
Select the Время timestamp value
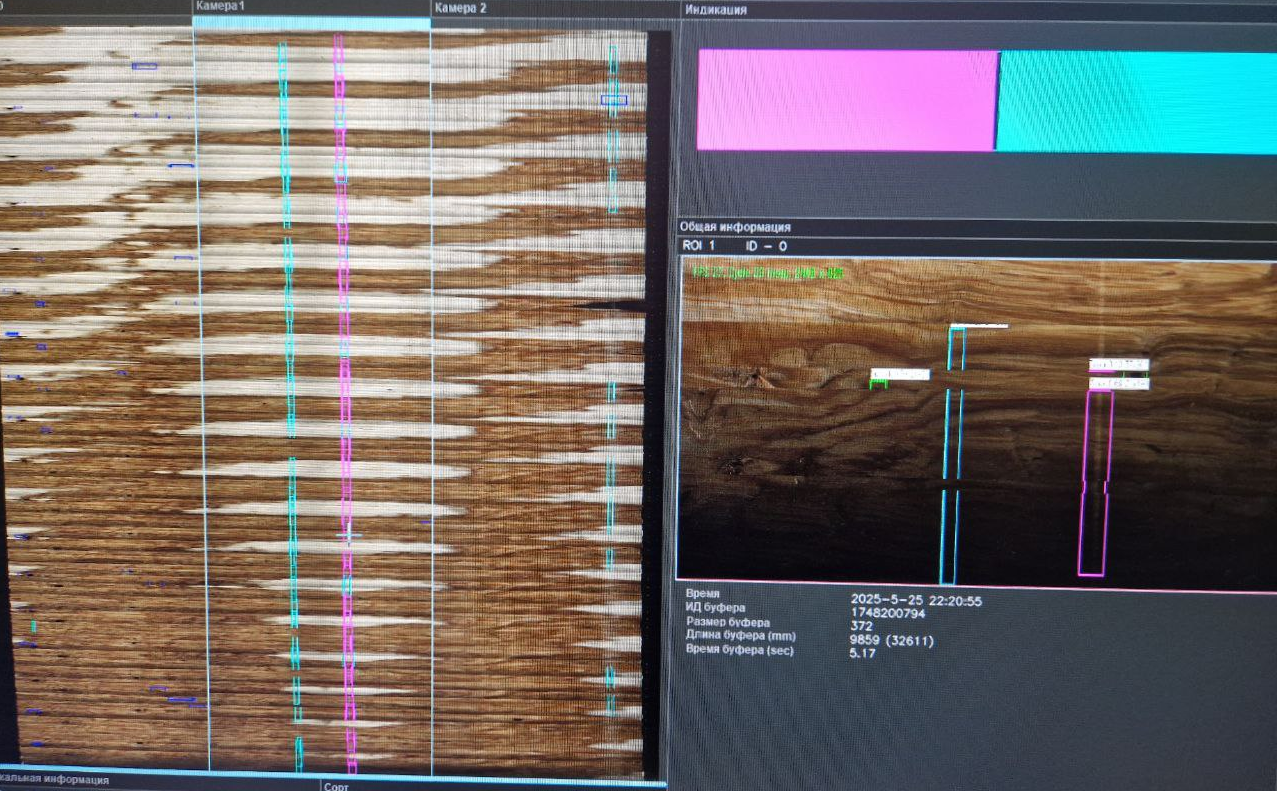[x=915, y=601]
